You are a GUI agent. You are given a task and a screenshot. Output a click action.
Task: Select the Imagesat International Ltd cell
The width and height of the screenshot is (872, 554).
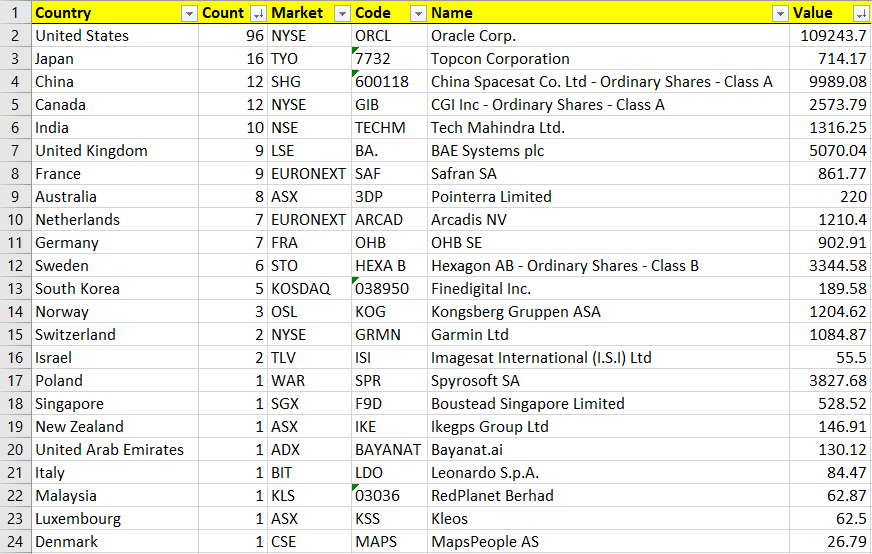pos(608,358)
